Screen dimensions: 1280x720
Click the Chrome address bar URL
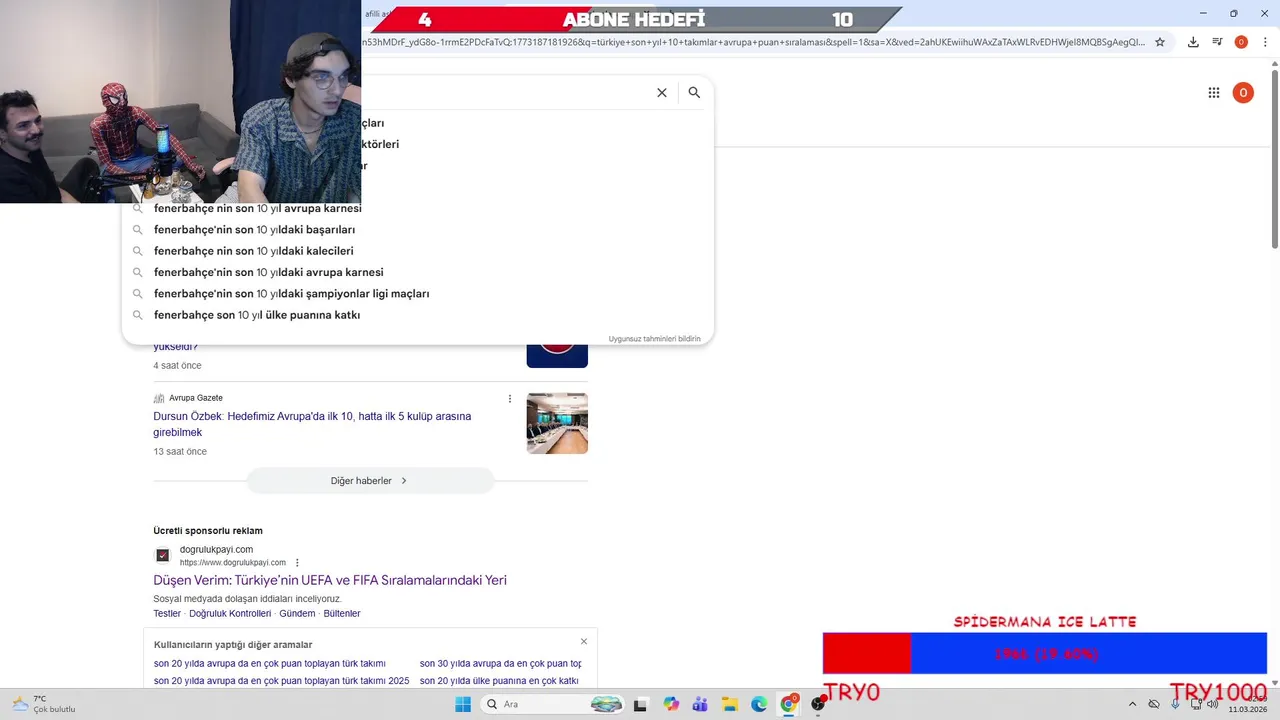click(755, 42)
